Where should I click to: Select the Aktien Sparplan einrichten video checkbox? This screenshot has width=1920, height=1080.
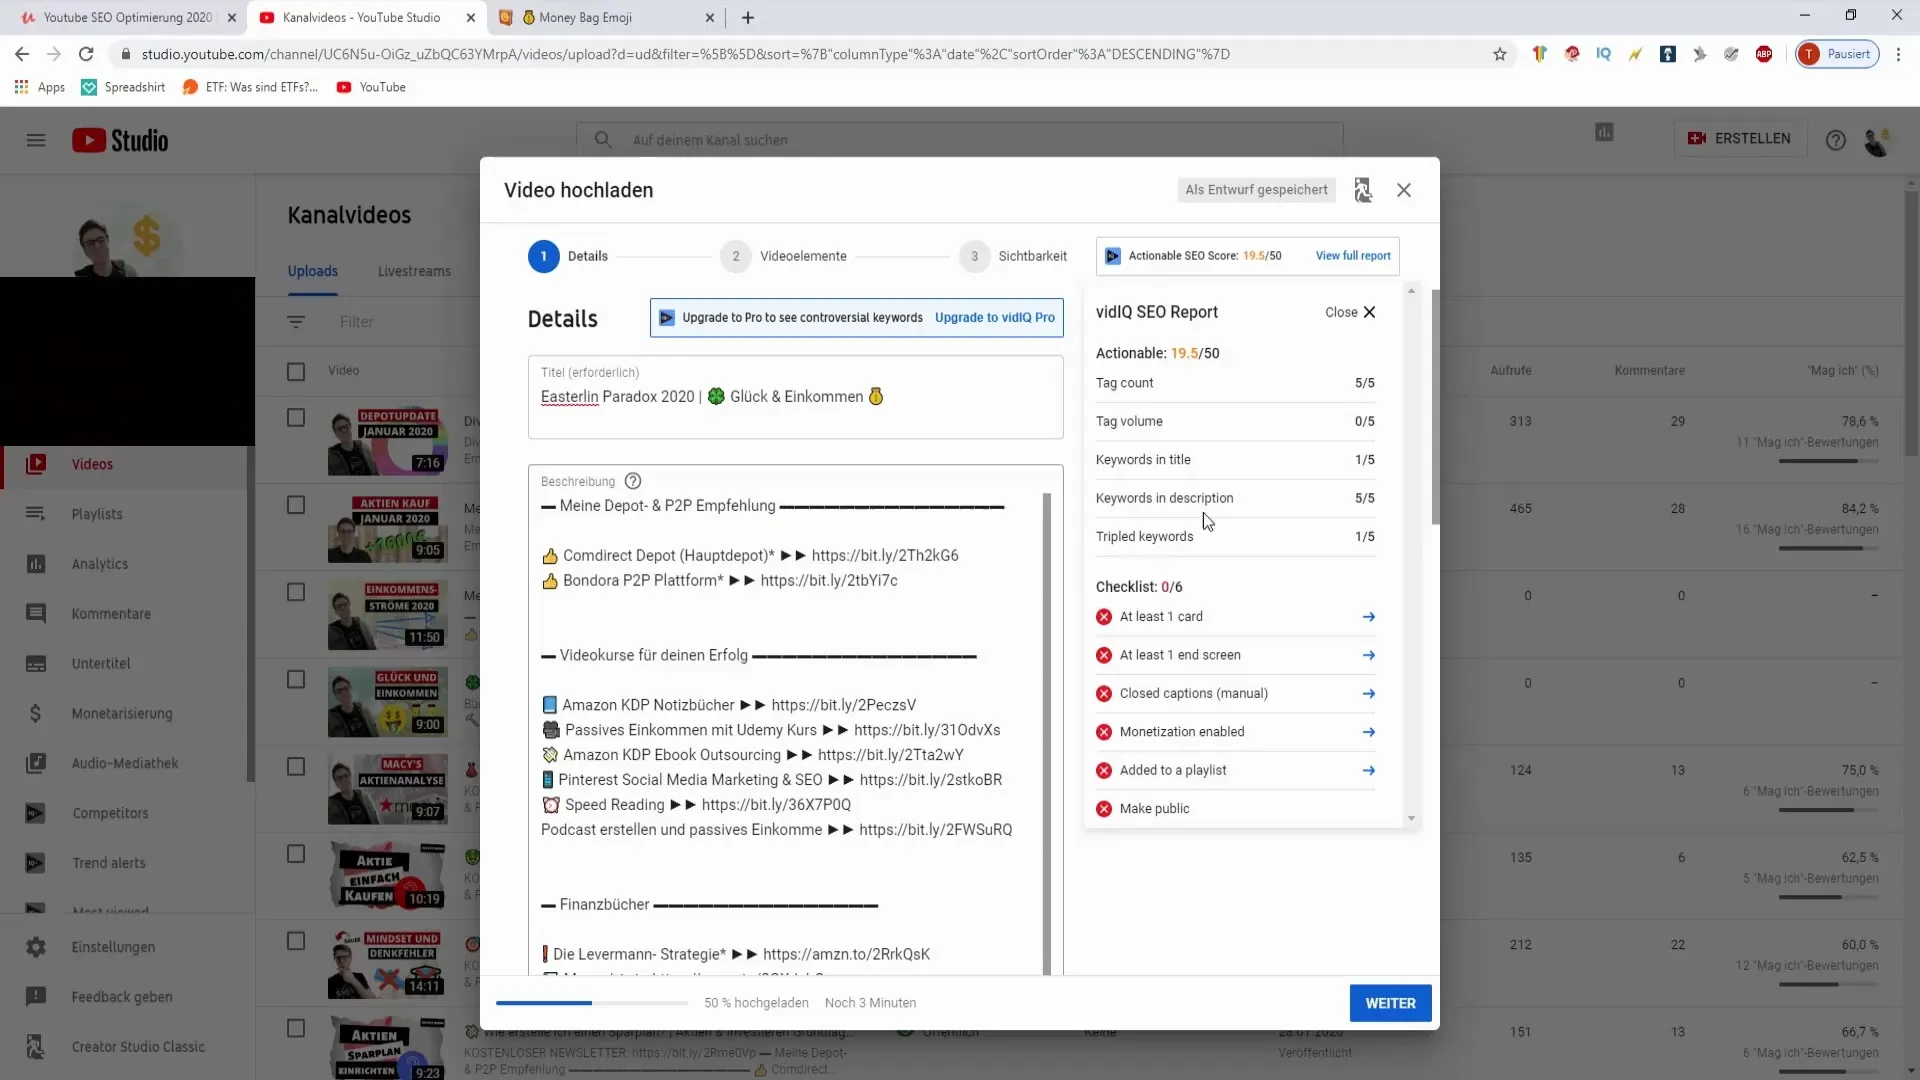click(296, 1028)
